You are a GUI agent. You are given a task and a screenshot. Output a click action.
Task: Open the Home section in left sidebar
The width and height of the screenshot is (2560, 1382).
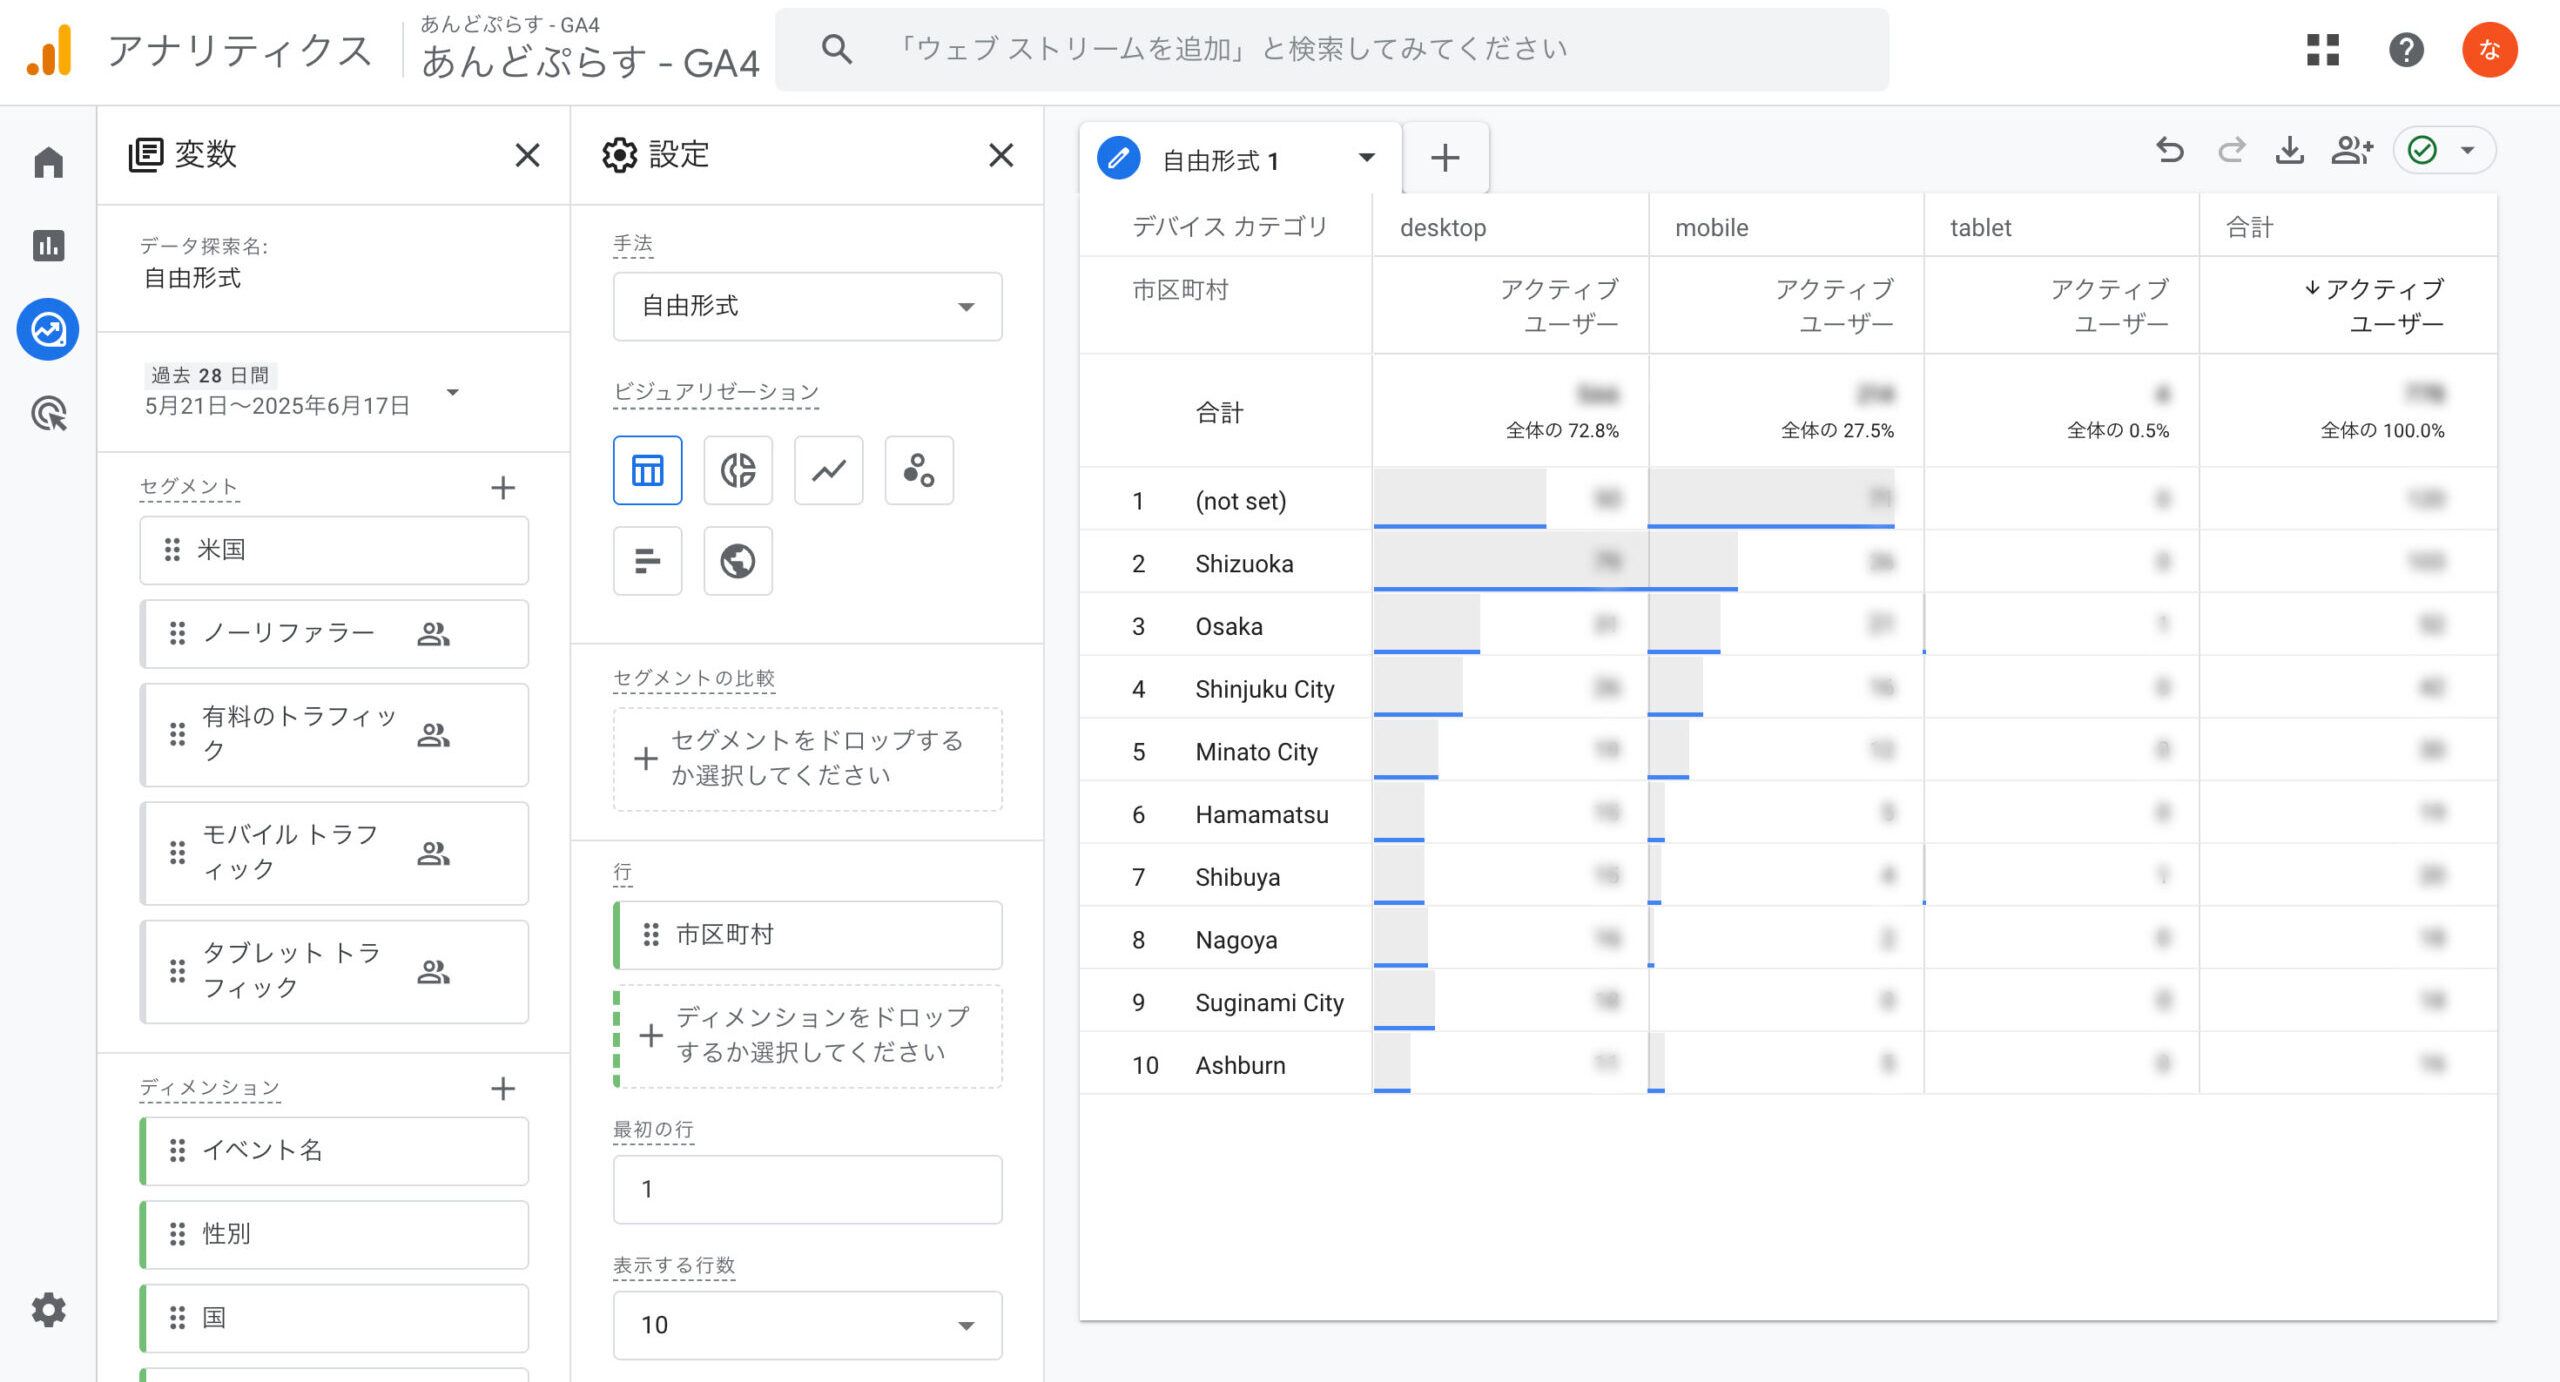click(48, 162)
